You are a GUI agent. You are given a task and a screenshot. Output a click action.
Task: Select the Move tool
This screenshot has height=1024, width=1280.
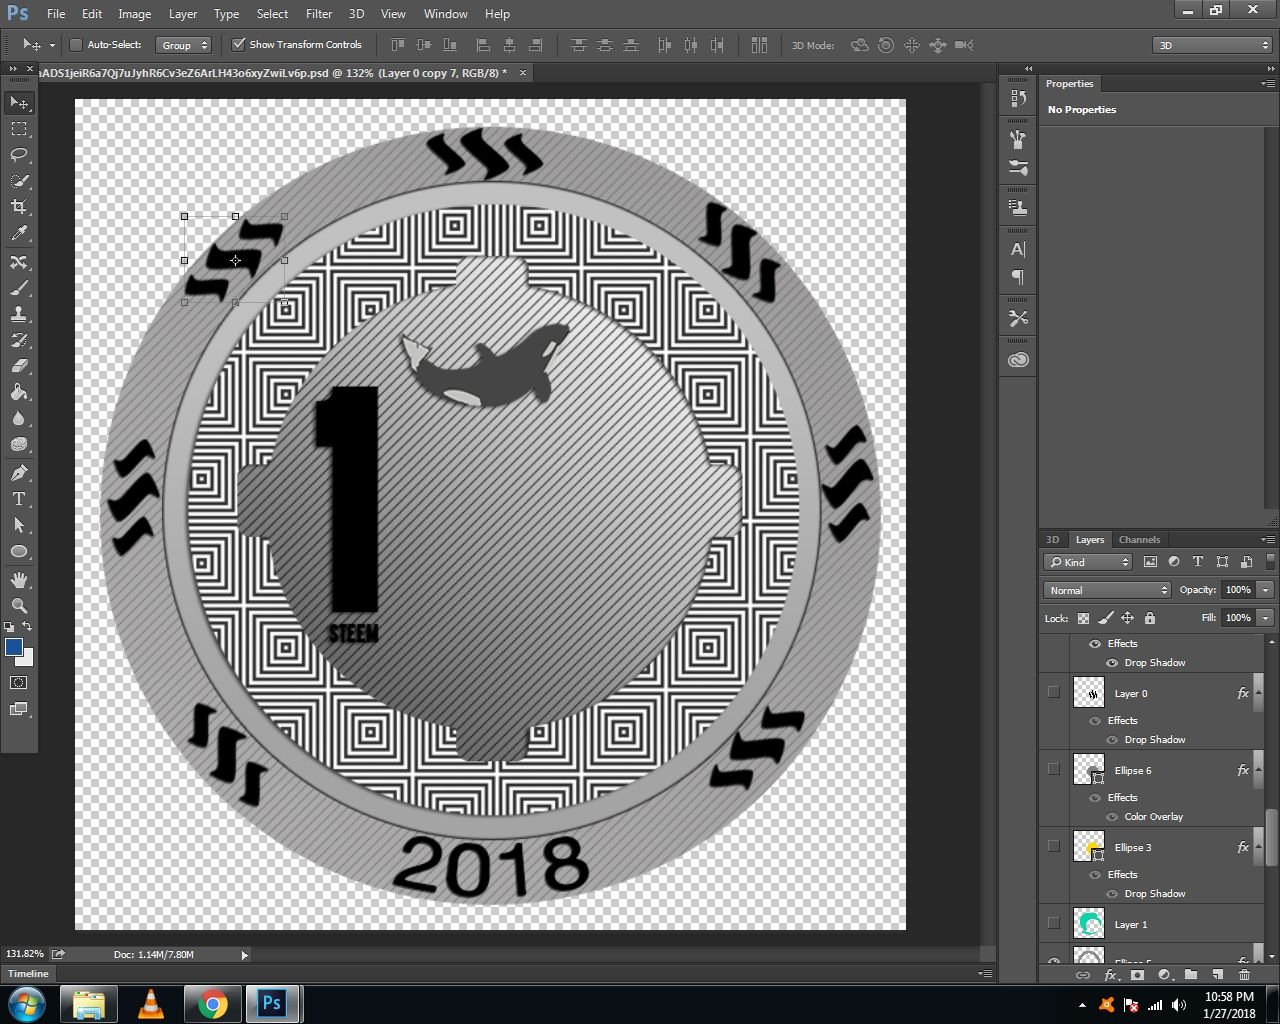pyautogui.click(x=19, y=102)
